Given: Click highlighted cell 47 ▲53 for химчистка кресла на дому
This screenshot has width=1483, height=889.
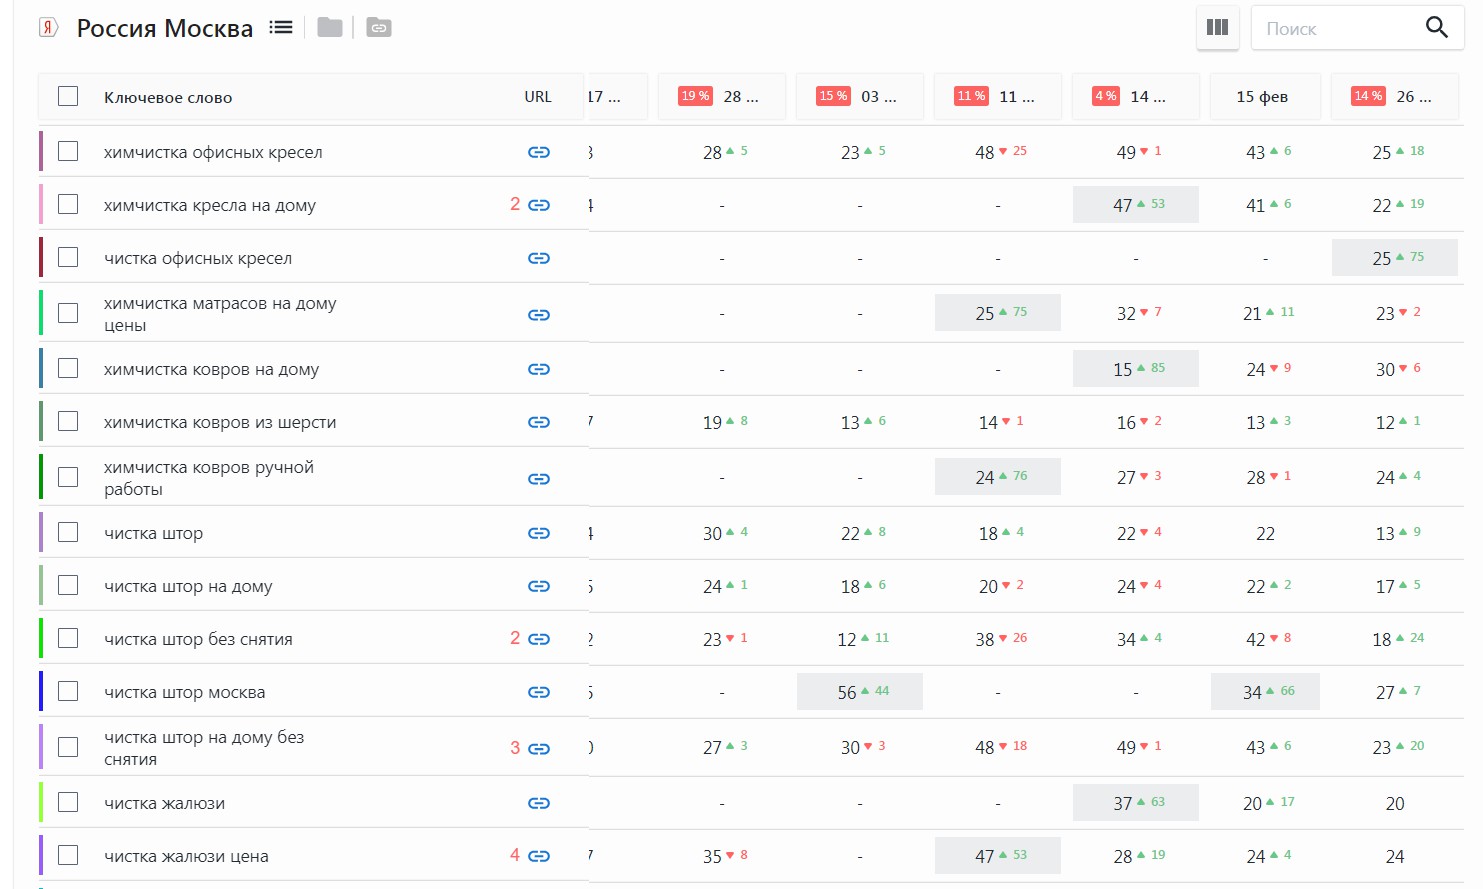Looking at the screenshot, I should pyautogui.click(x=1136, y=205).
